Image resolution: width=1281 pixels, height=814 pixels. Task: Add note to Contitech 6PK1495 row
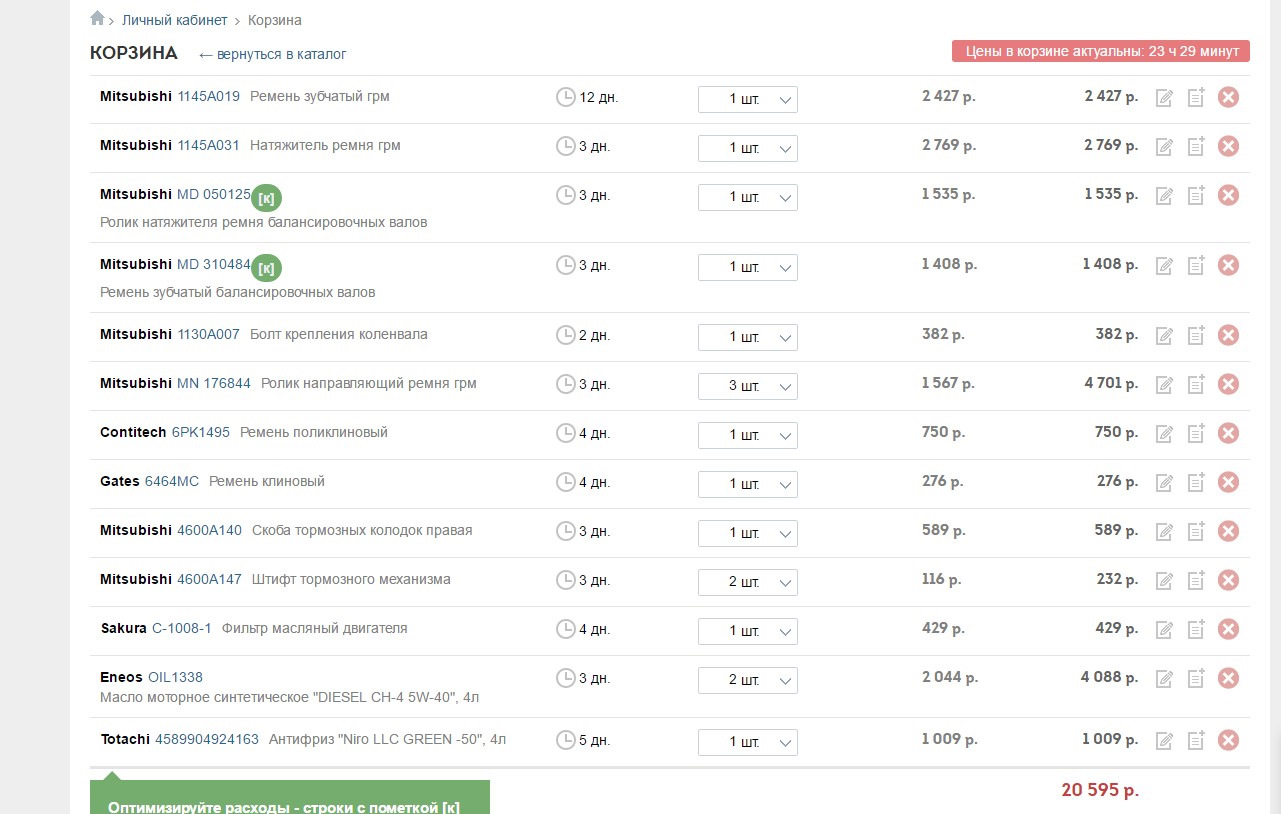pyautogui.click(x=1195, y=433)
